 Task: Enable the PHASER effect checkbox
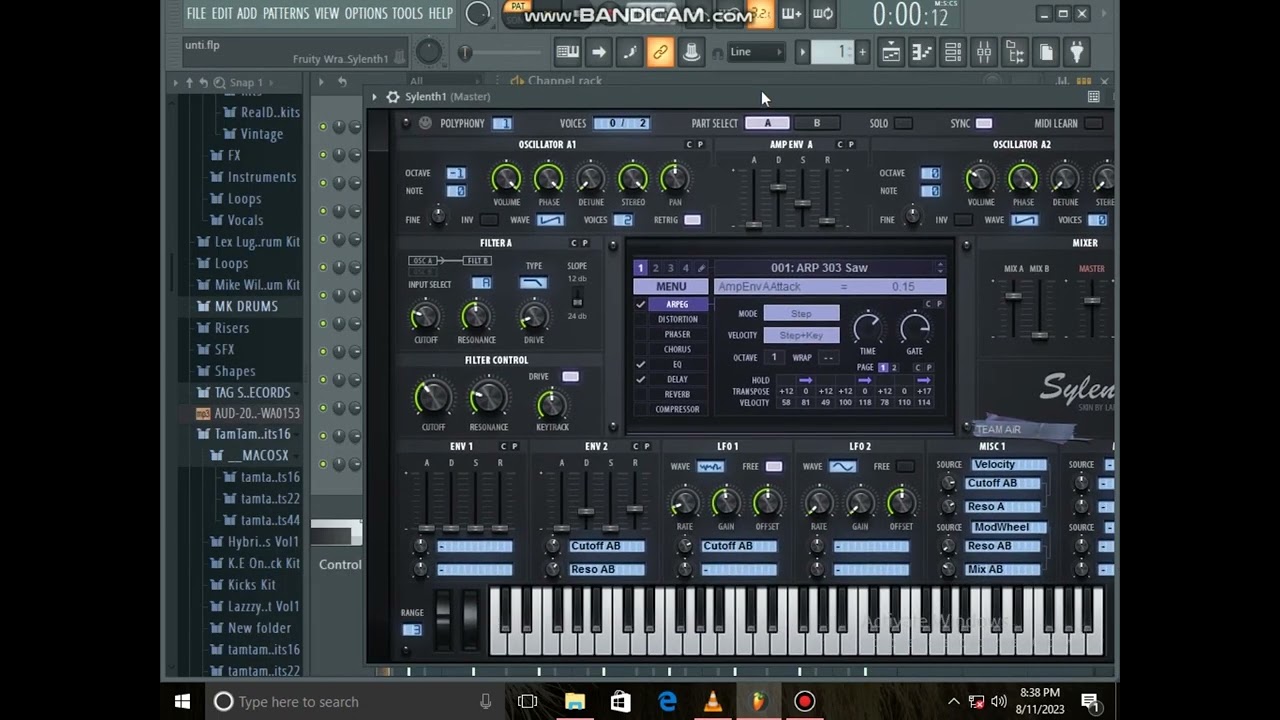click(x=640, y=334)
